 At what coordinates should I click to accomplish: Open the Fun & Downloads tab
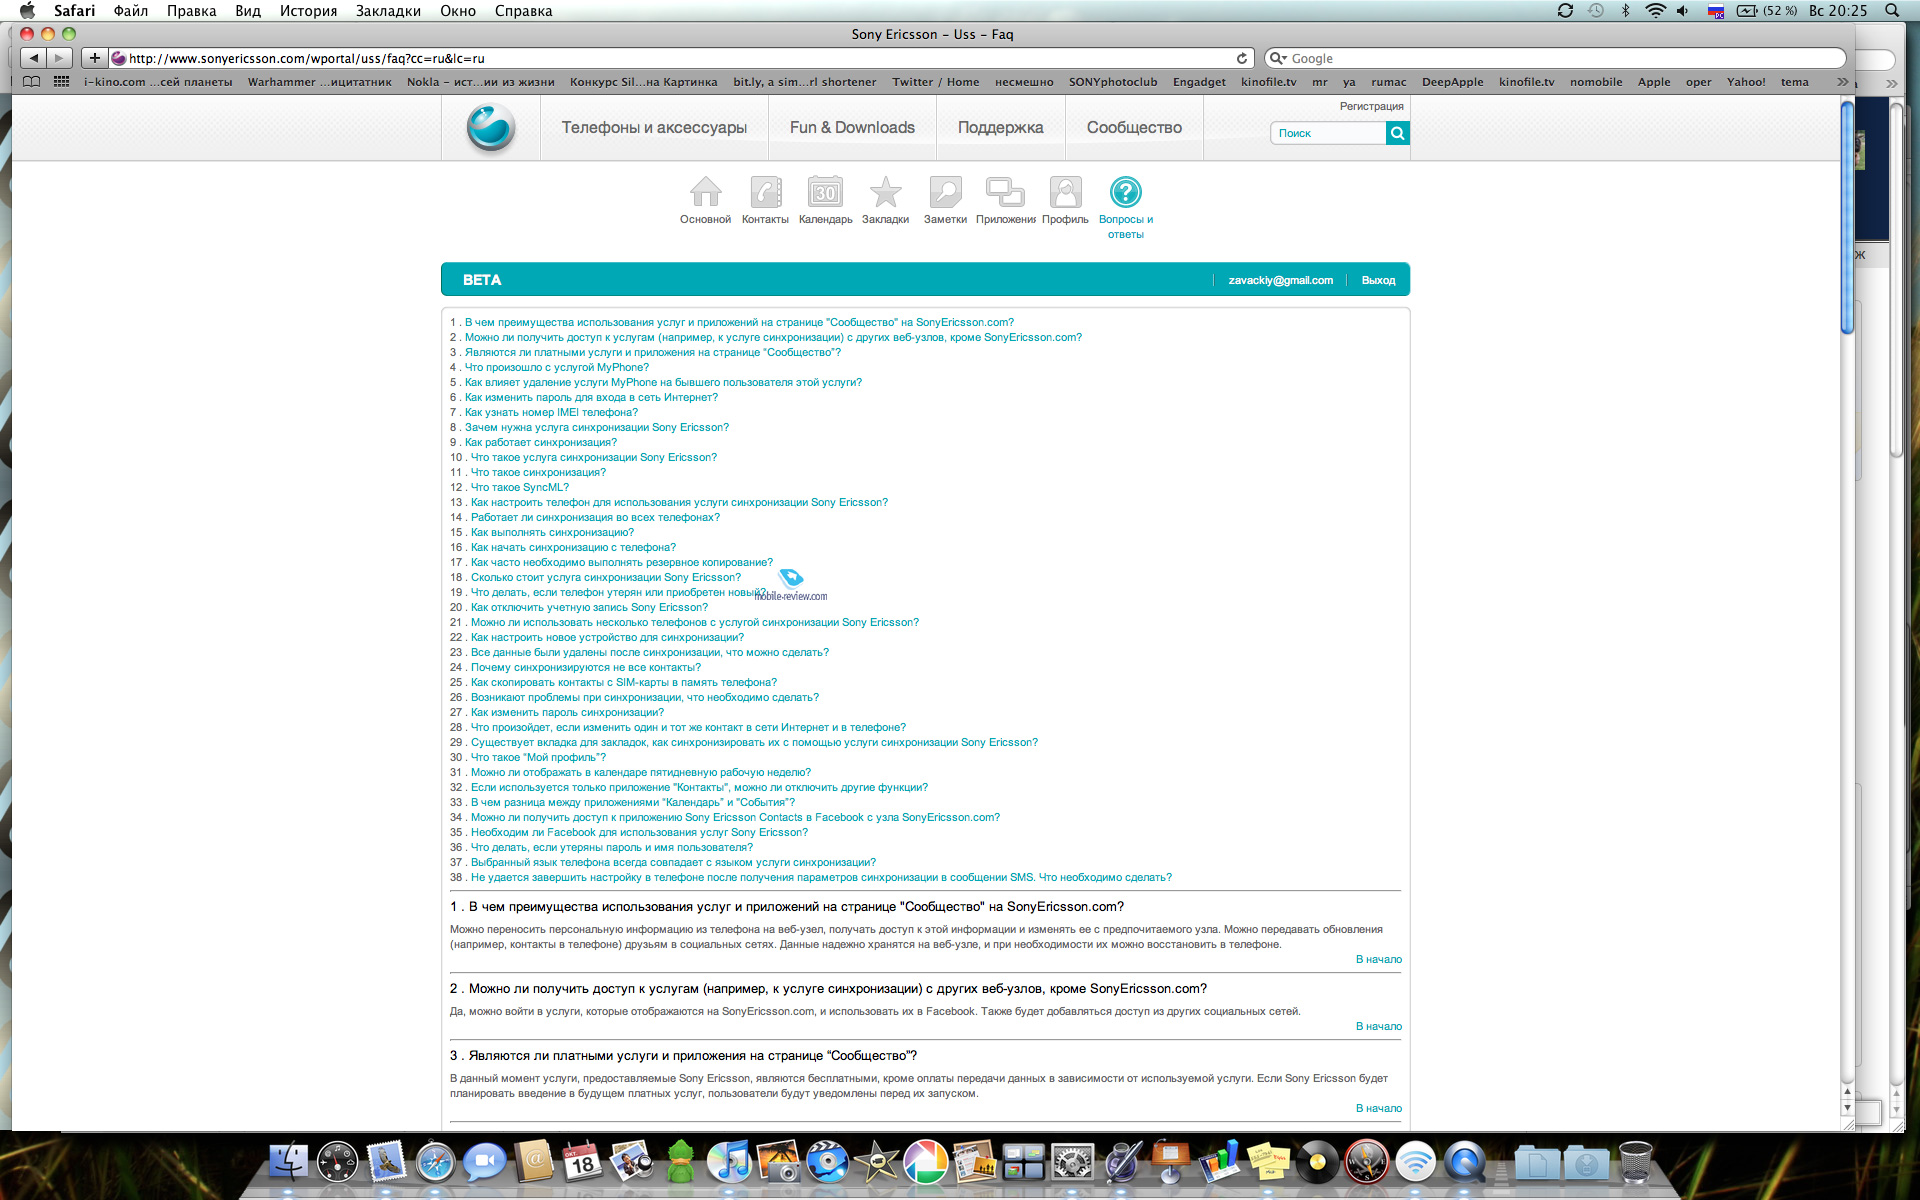click(x=852, y=128)
